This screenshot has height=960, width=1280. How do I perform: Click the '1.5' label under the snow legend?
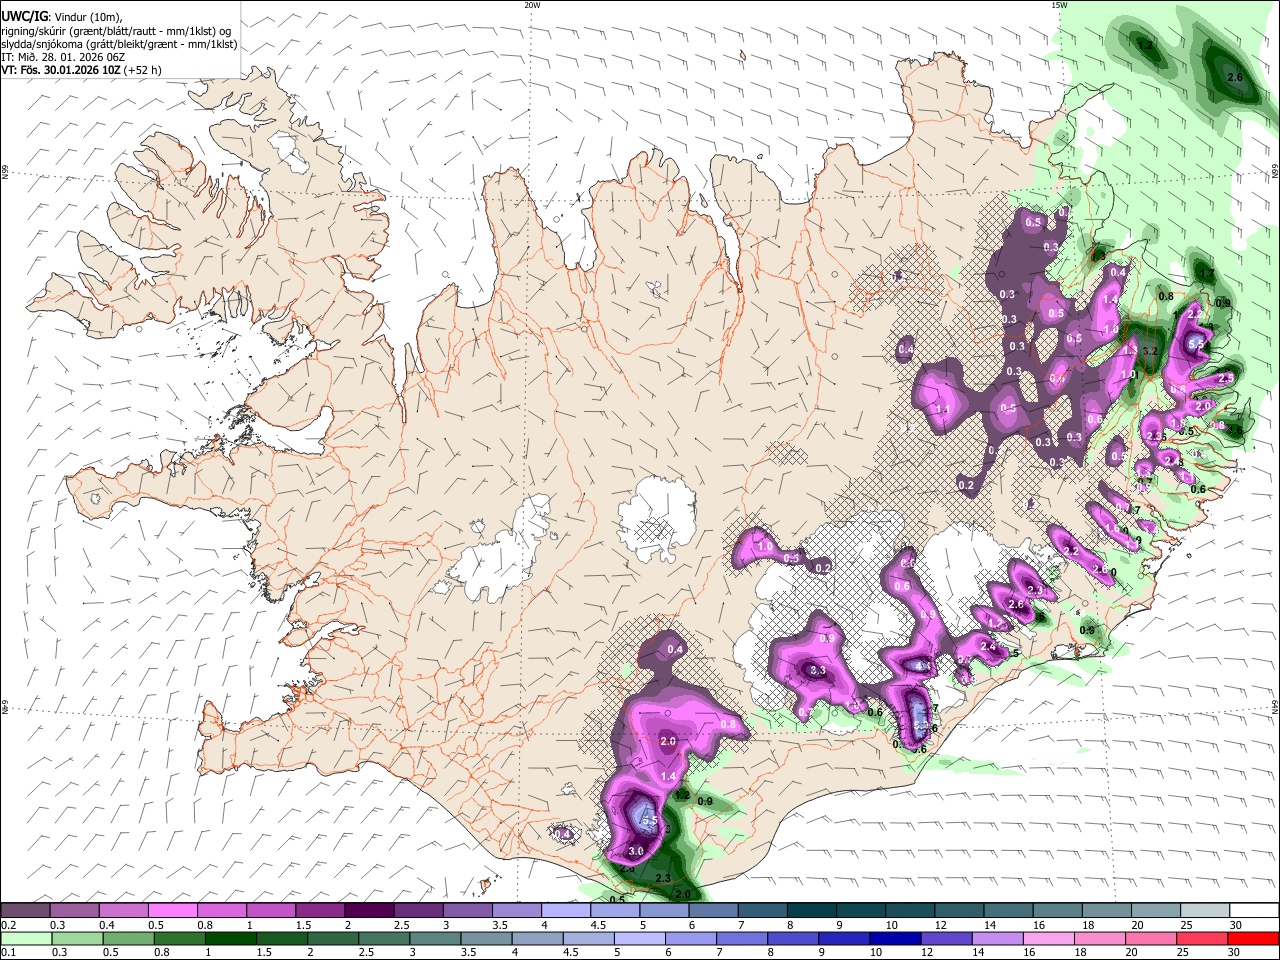coord(303,925)
